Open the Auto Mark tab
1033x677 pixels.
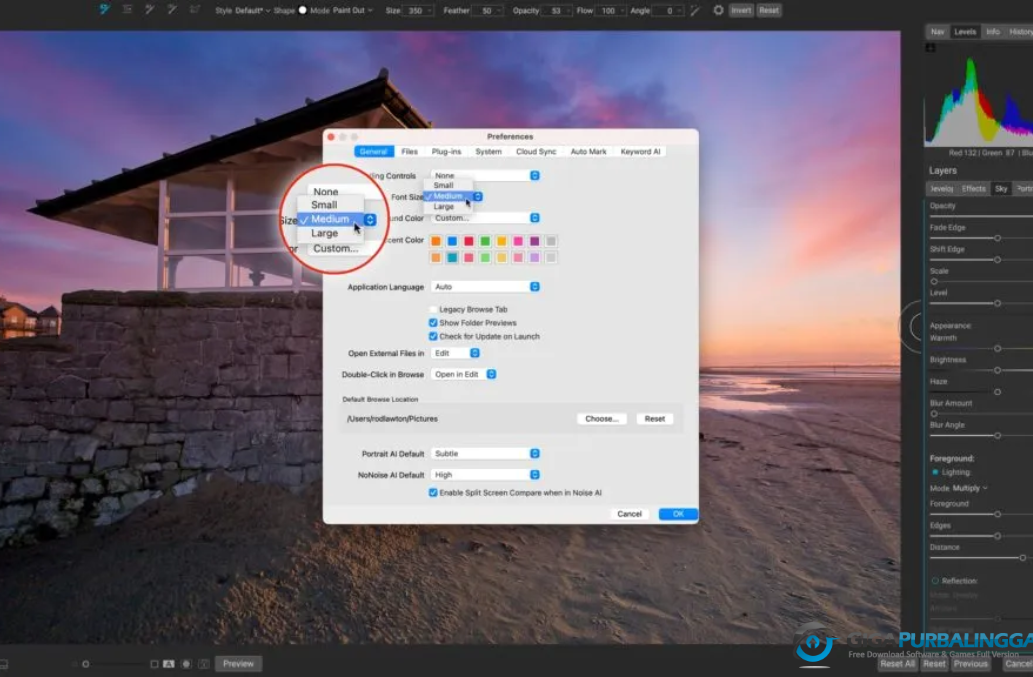588,151
